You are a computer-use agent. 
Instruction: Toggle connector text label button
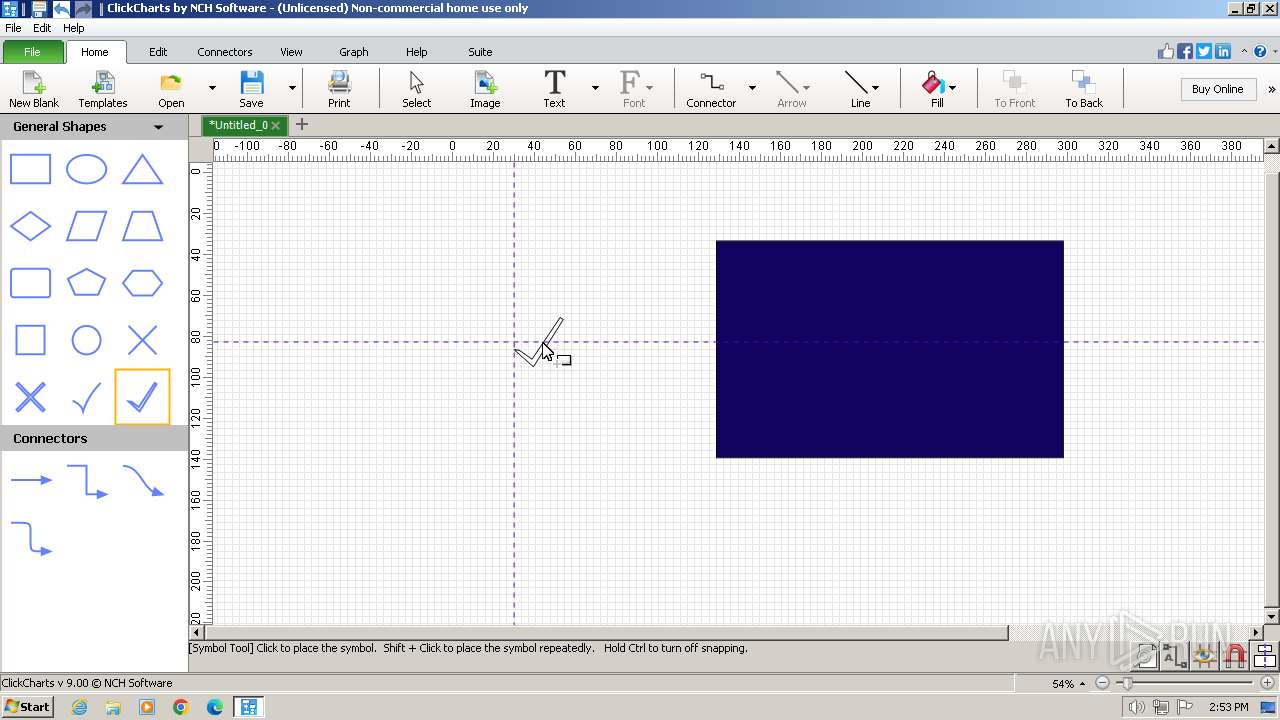(1175, 656)
